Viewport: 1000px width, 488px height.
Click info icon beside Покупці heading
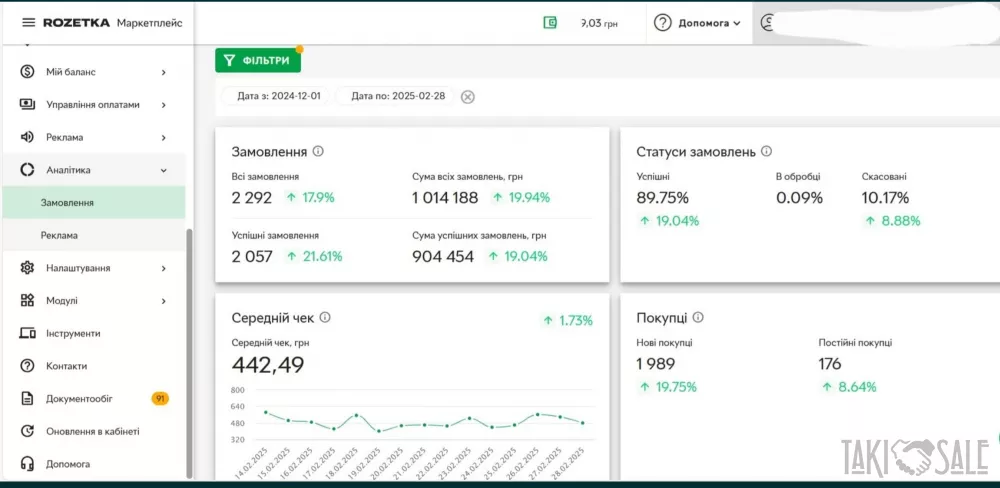[x=698, y=318]
